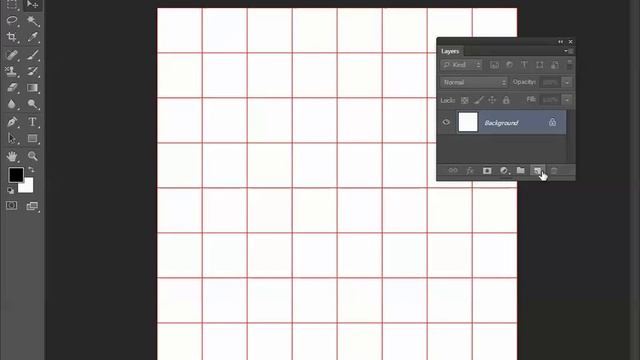Filter layers for pixel layers
Screen dimensions: 640x360
(x=494, y=65)
